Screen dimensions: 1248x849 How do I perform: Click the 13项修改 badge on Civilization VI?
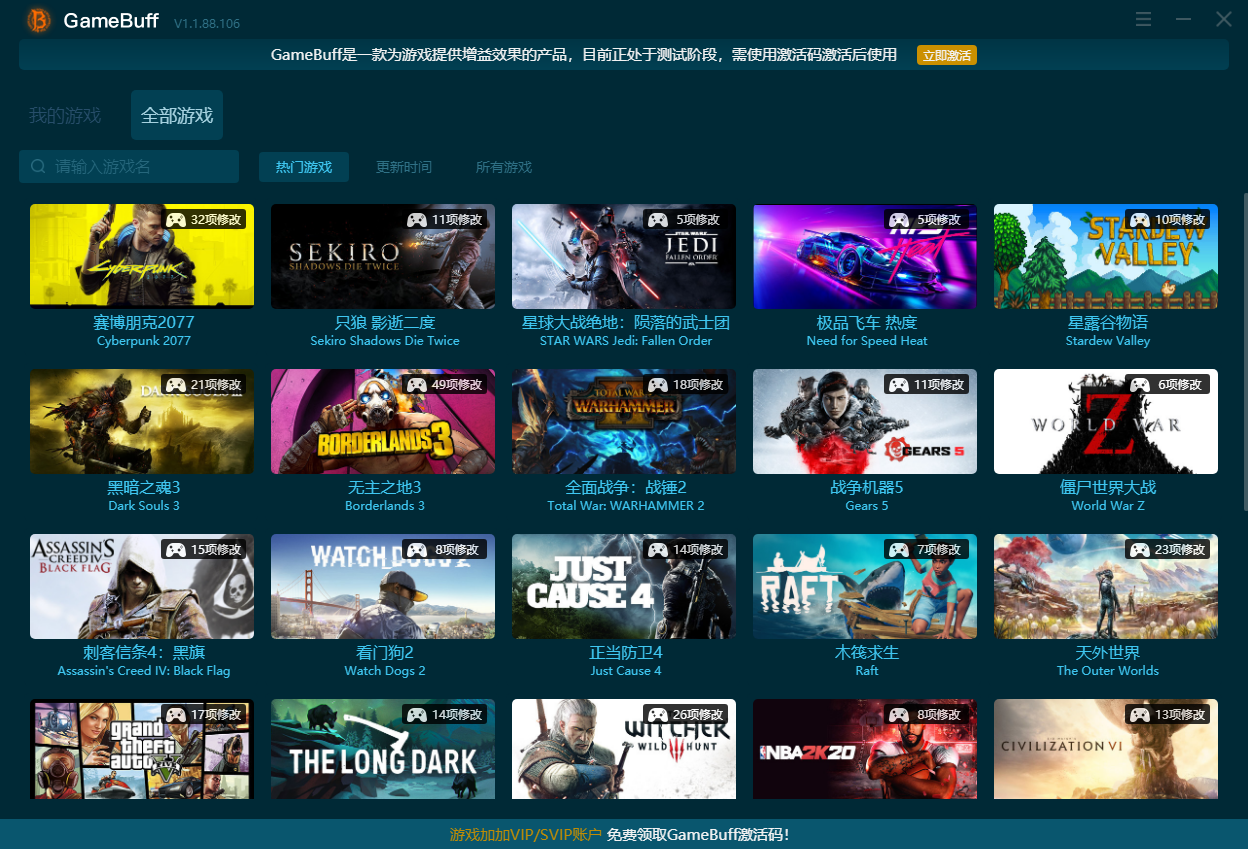[1168, 714]
